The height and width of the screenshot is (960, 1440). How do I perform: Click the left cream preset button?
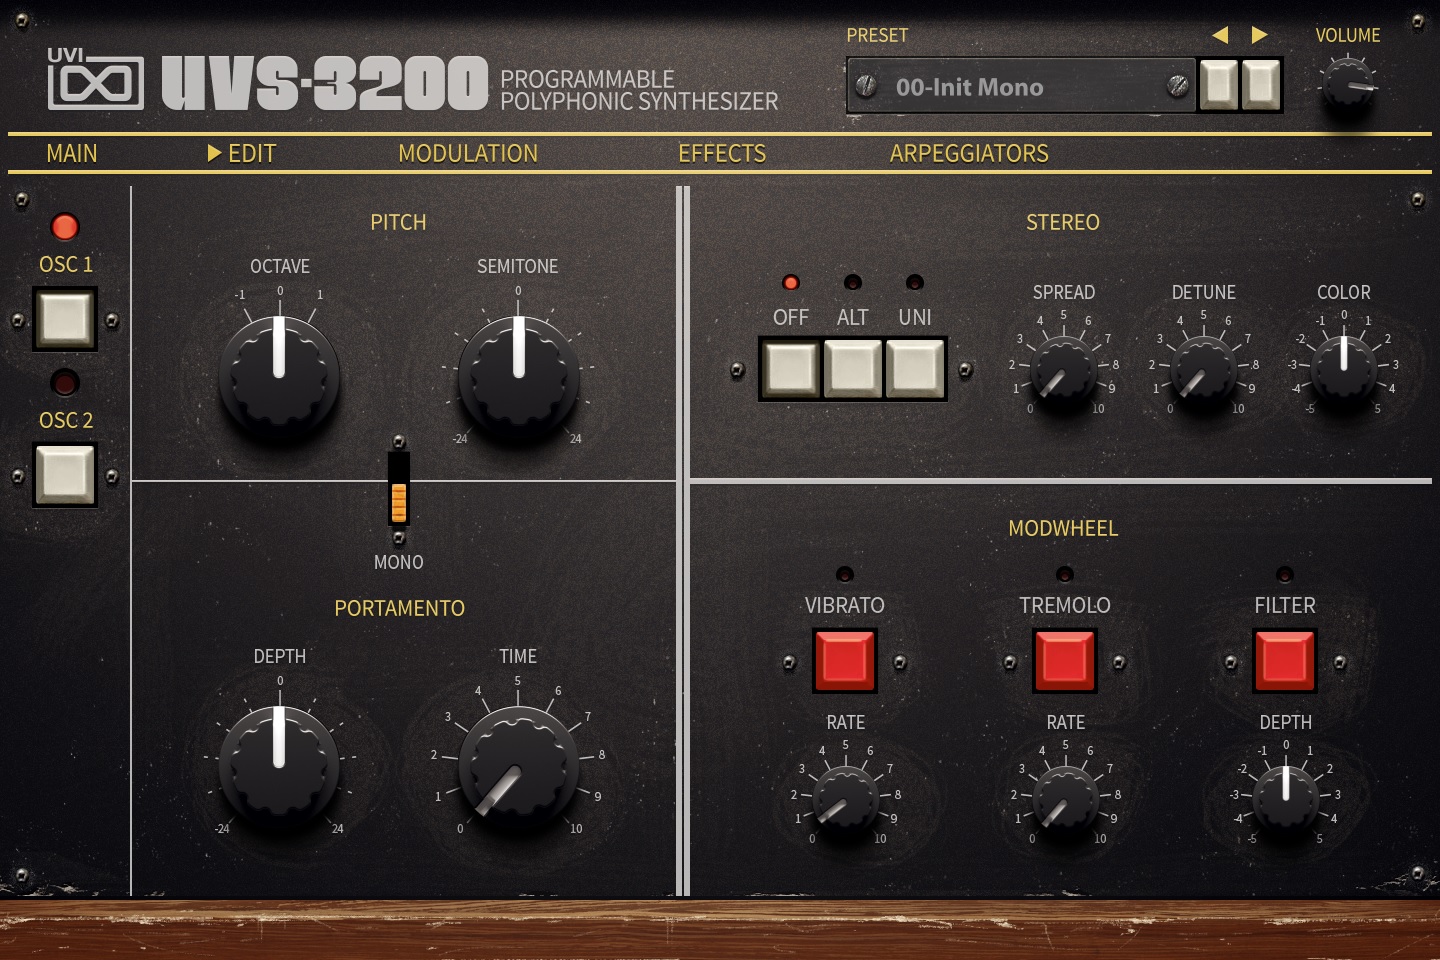(x=1218, y=85)
